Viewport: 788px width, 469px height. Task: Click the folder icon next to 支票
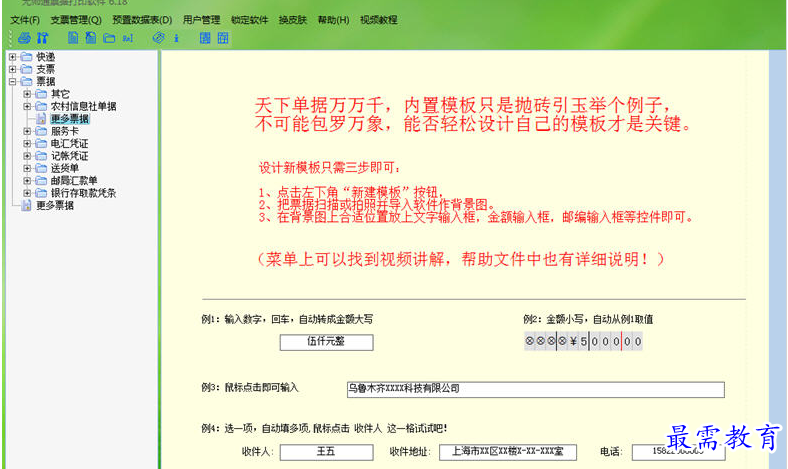[x=27, y=69]
